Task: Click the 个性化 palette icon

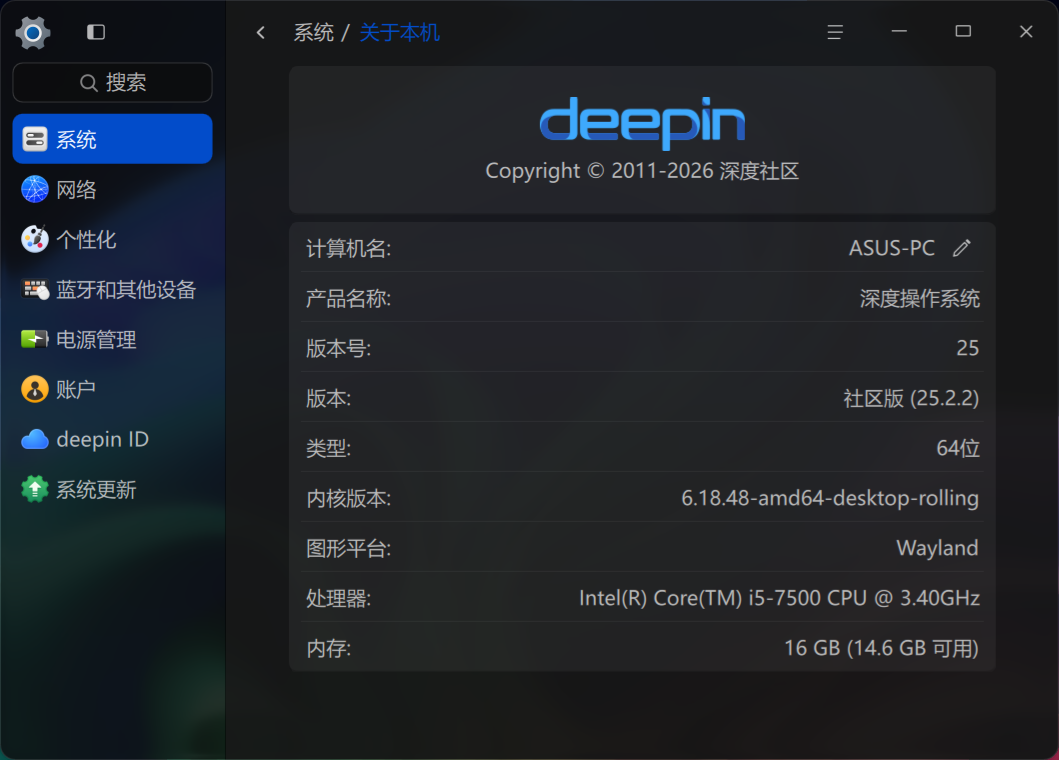Action: (x=34, y=239)
